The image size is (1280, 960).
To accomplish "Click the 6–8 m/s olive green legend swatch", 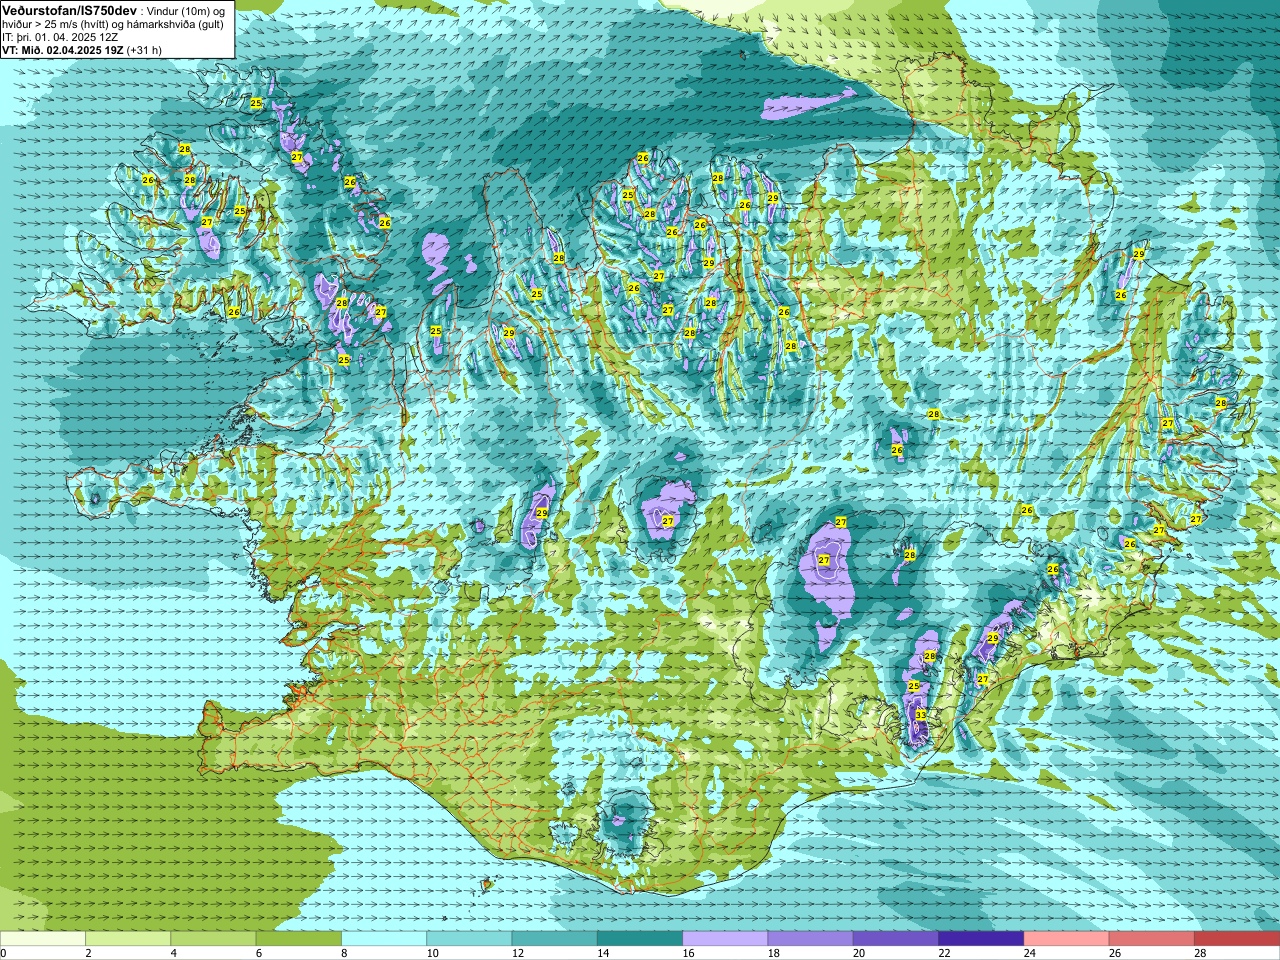I will [x=299, y=939].
